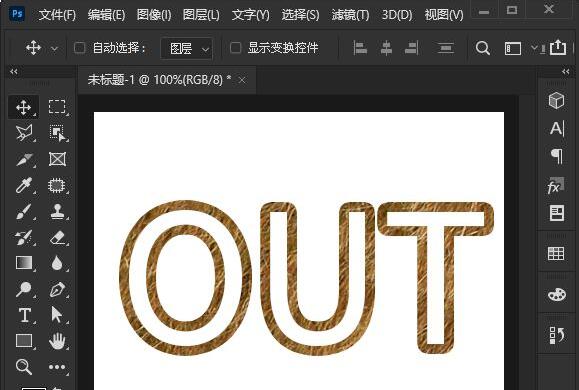Open the Swatches grid panel icon
The width and height of the screenshot is (579, 390).
556,254
